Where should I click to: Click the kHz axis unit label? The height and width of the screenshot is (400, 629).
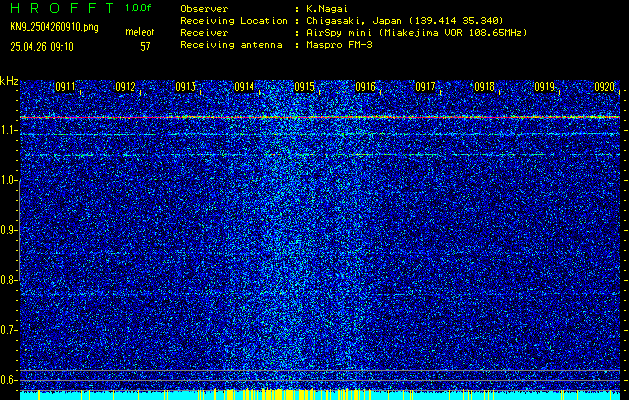click(x=9, y=81)
